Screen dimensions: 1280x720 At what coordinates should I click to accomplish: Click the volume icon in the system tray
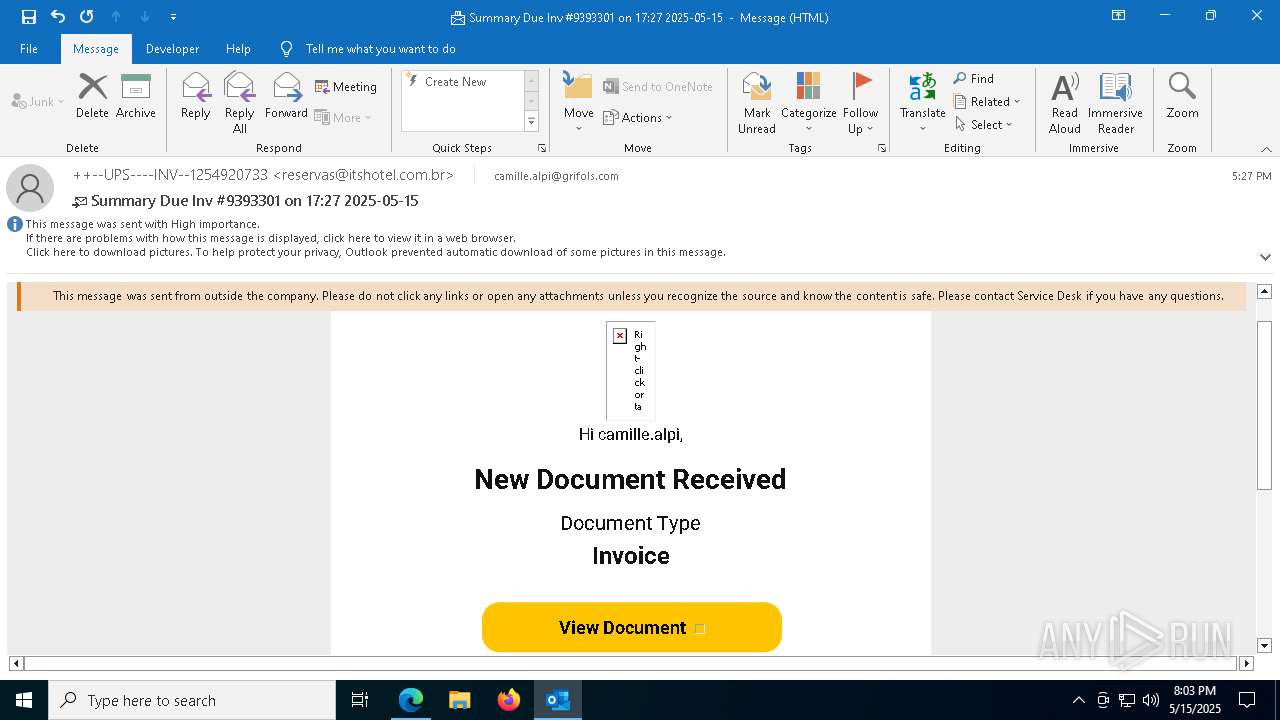1150,700
